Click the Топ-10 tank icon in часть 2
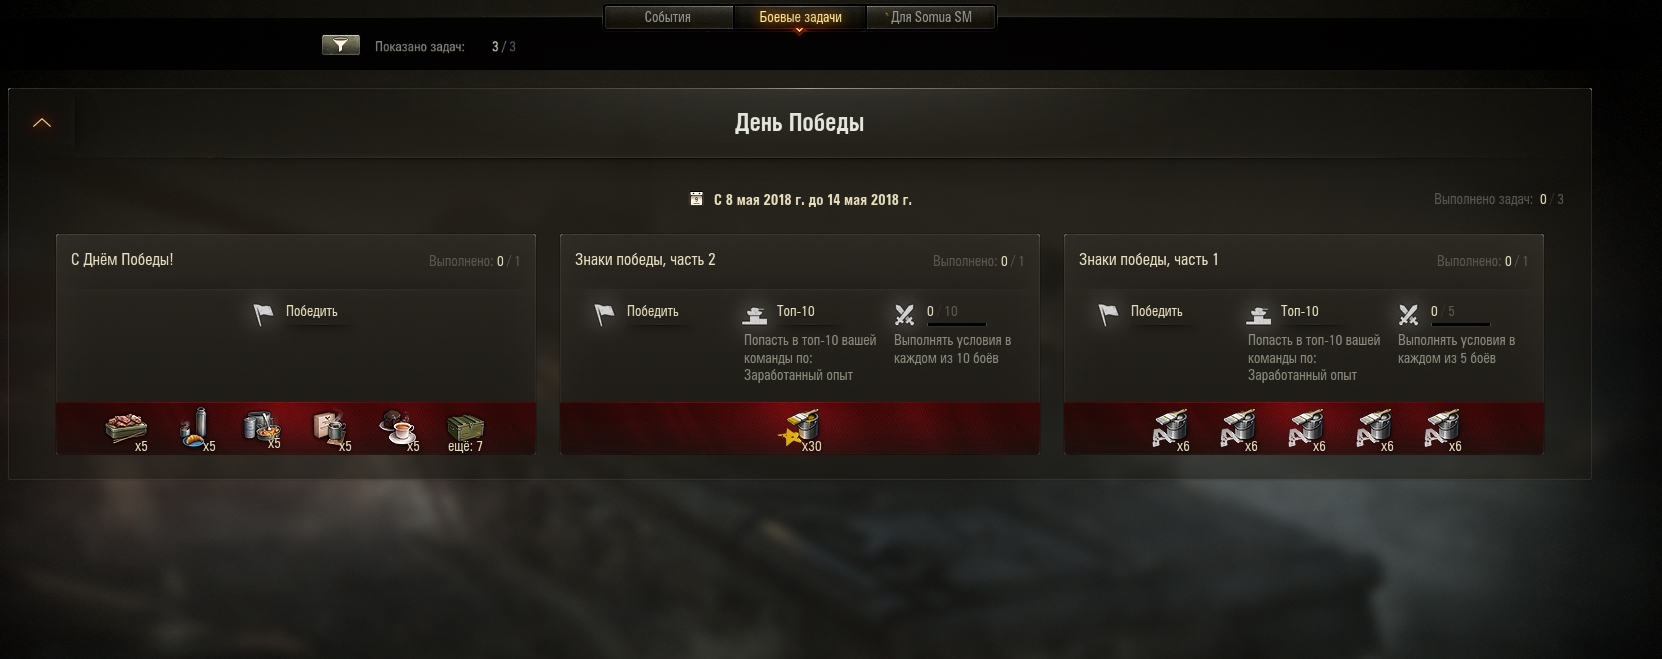 coord(755,315)
